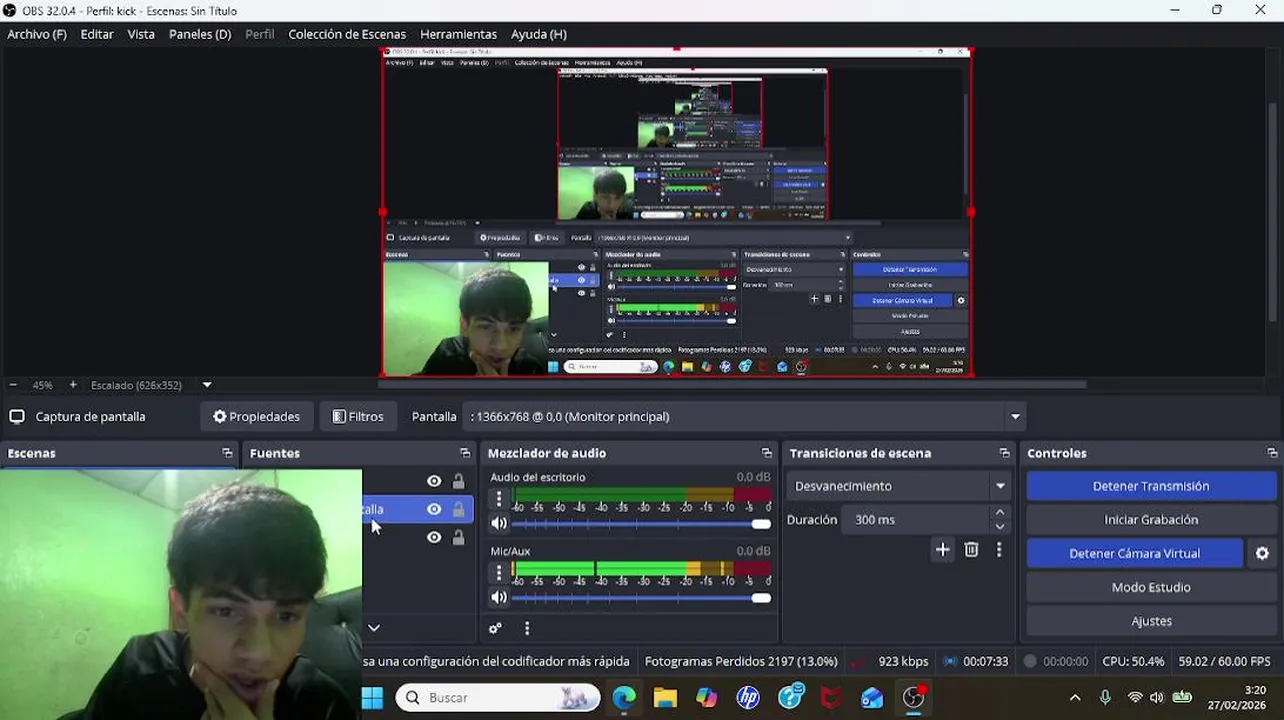Pop out the Fuentes dock panel
The image size is (1284, 720).
[465, 453]
